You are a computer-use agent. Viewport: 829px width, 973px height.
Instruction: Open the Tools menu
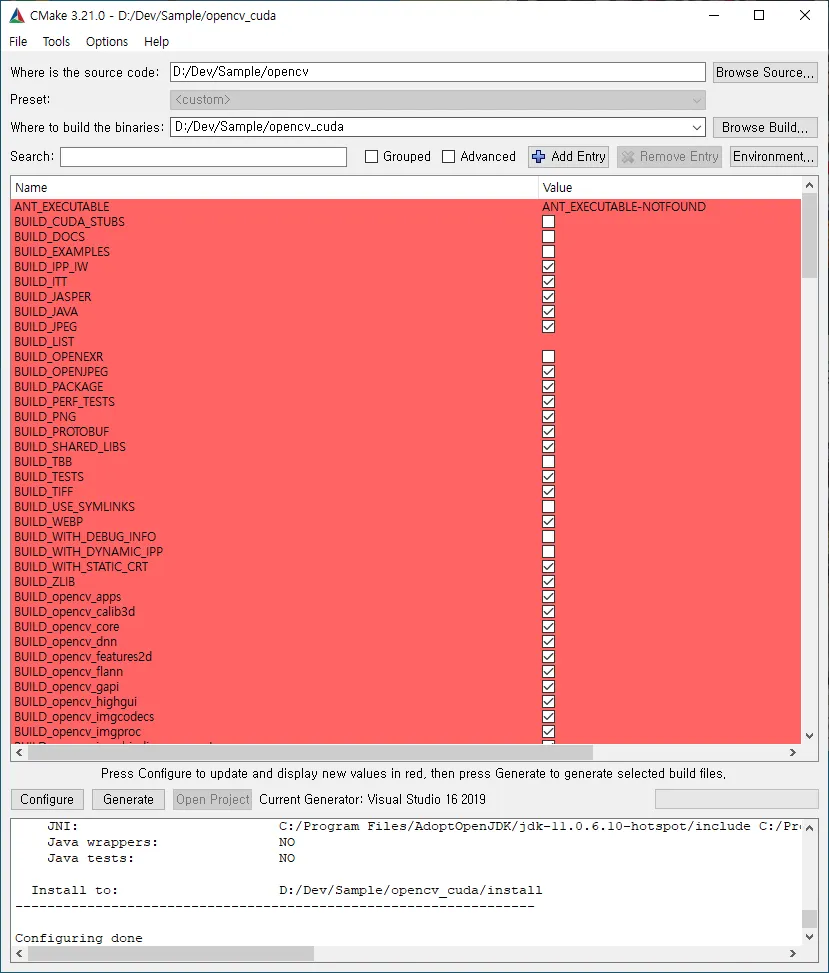pos(56,42)
